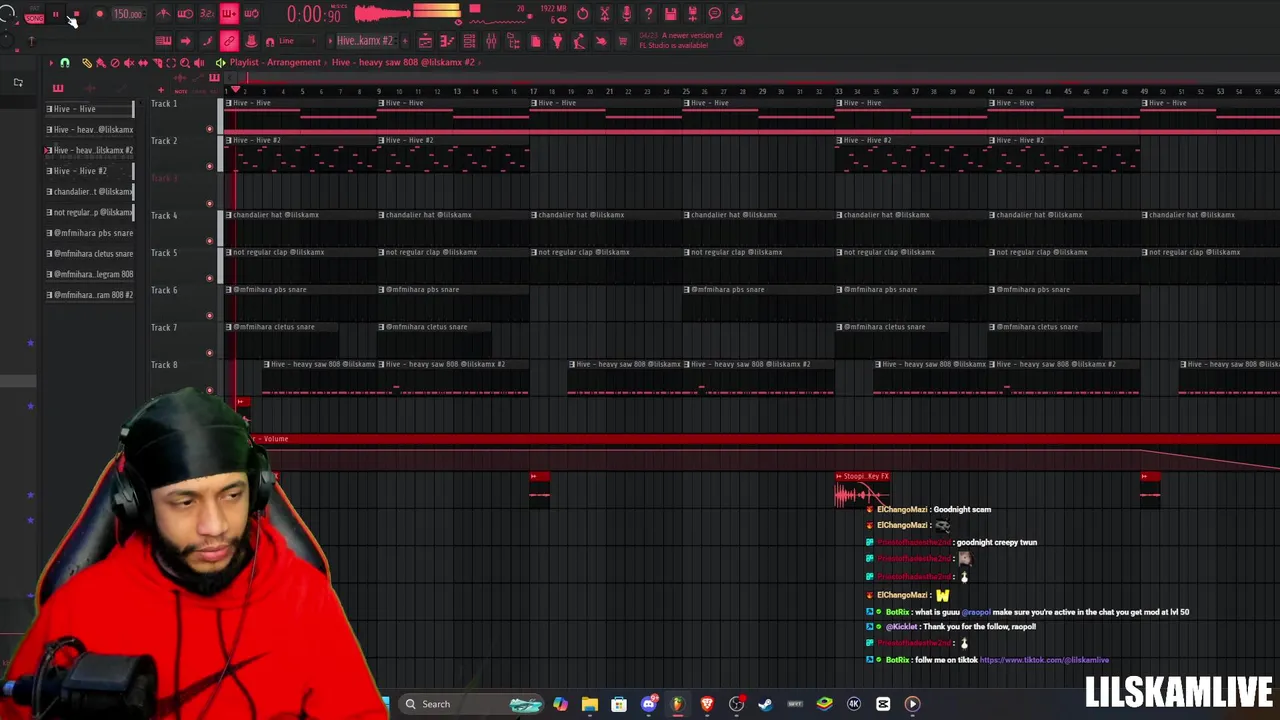Select the pencil draw tool in playlist
This screenshot has height=720, width=1280.
87,63
